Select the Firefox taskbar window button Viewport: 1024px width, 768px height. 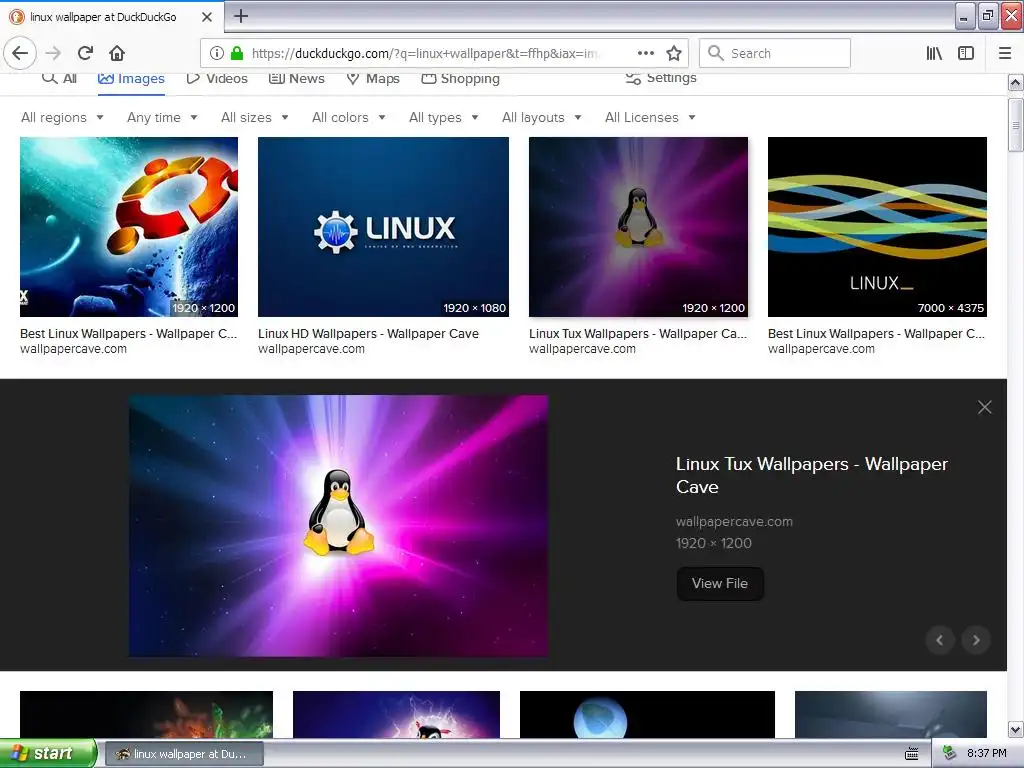(184, 754)
